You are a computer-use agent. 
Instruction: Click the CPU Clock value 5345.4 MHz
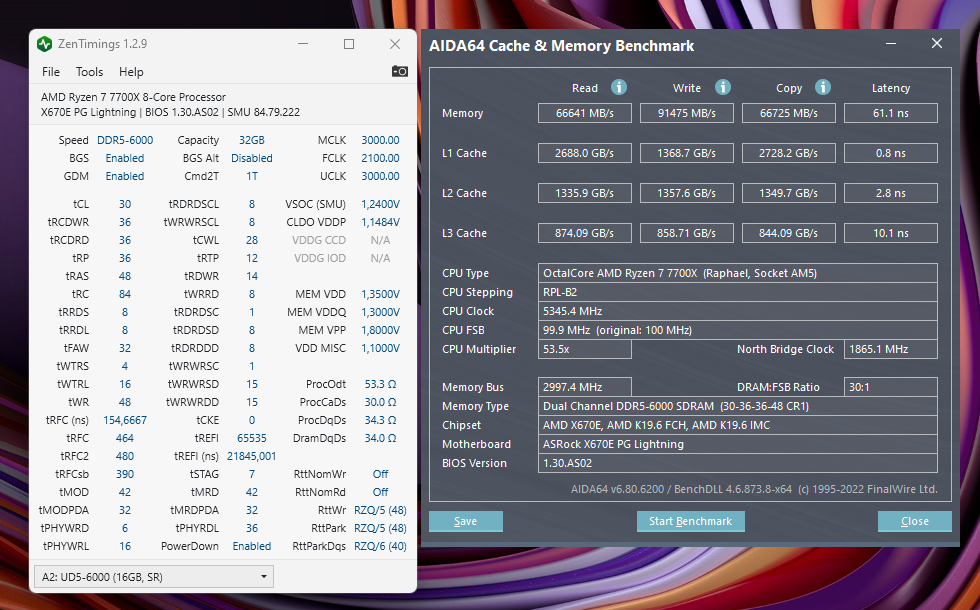click(x=738, y=311)
